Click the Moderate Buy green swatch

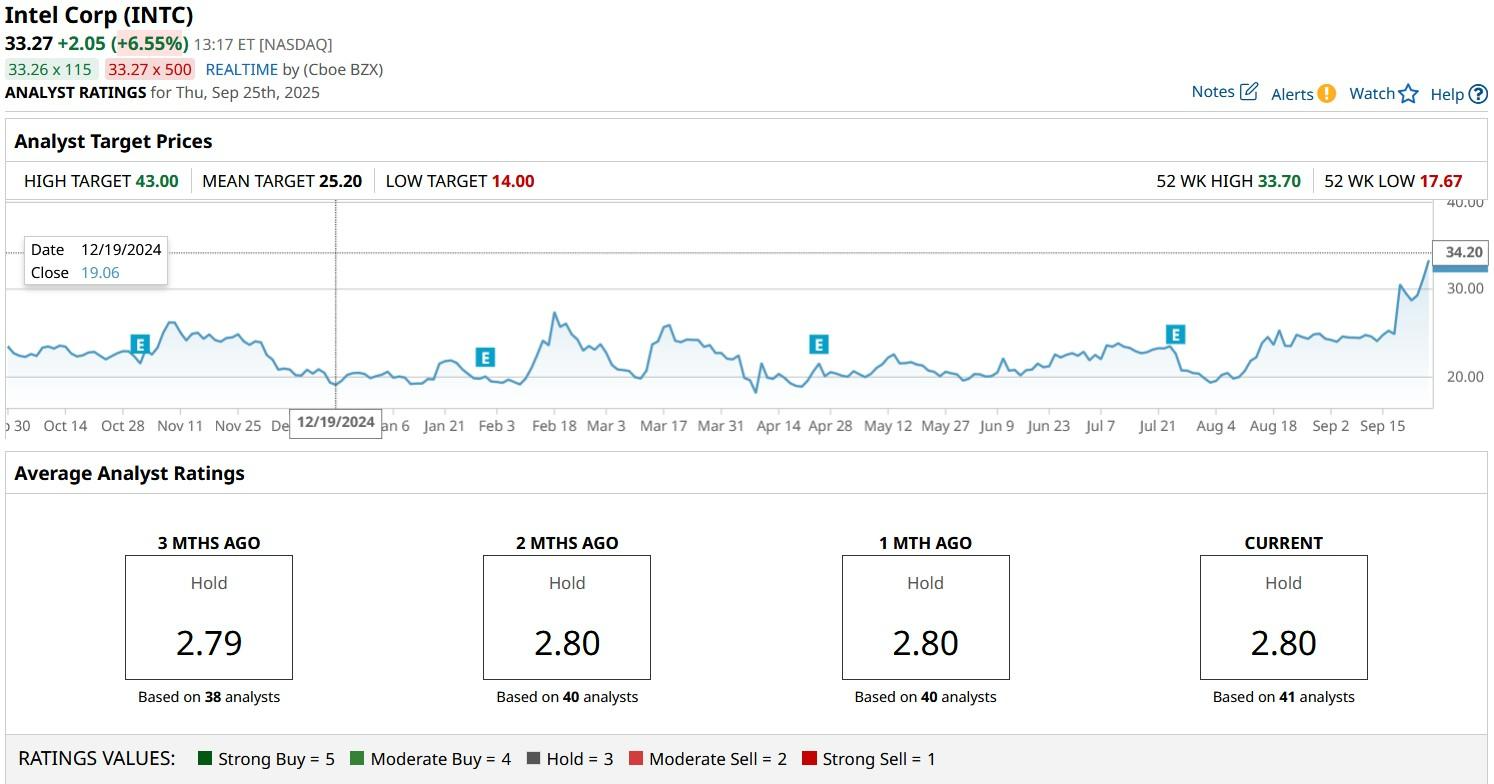(357, 759)
